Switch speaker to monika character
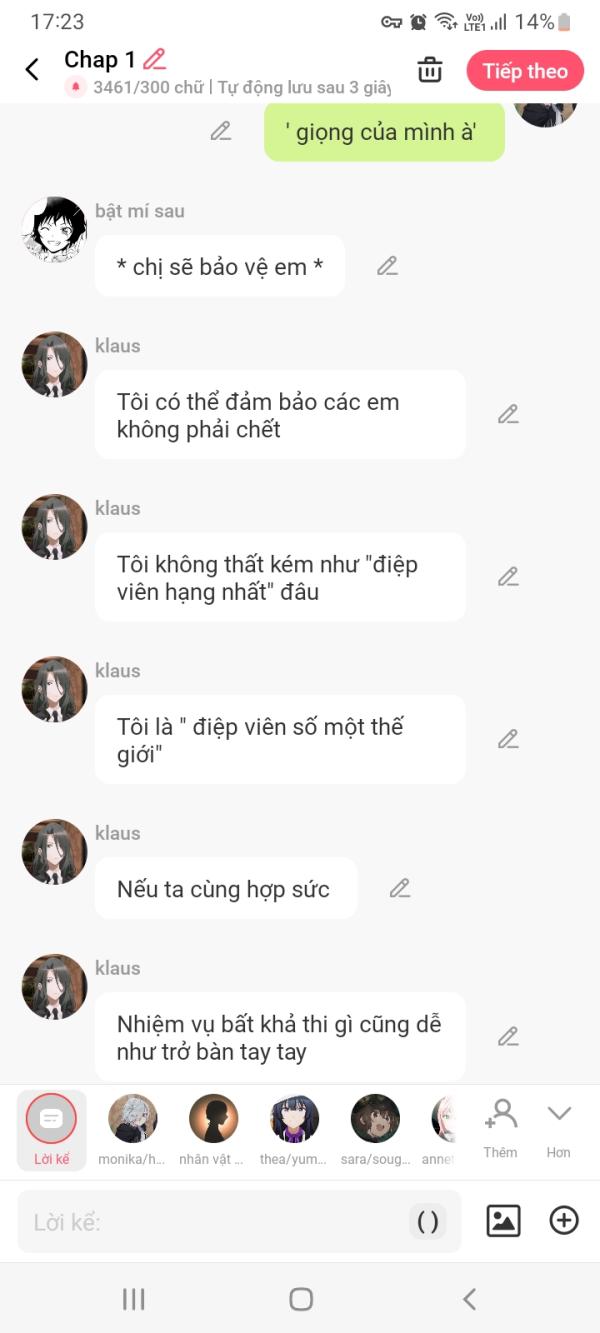Image resolution: width=600 pixels, height=1333 pixels. 132,1119
